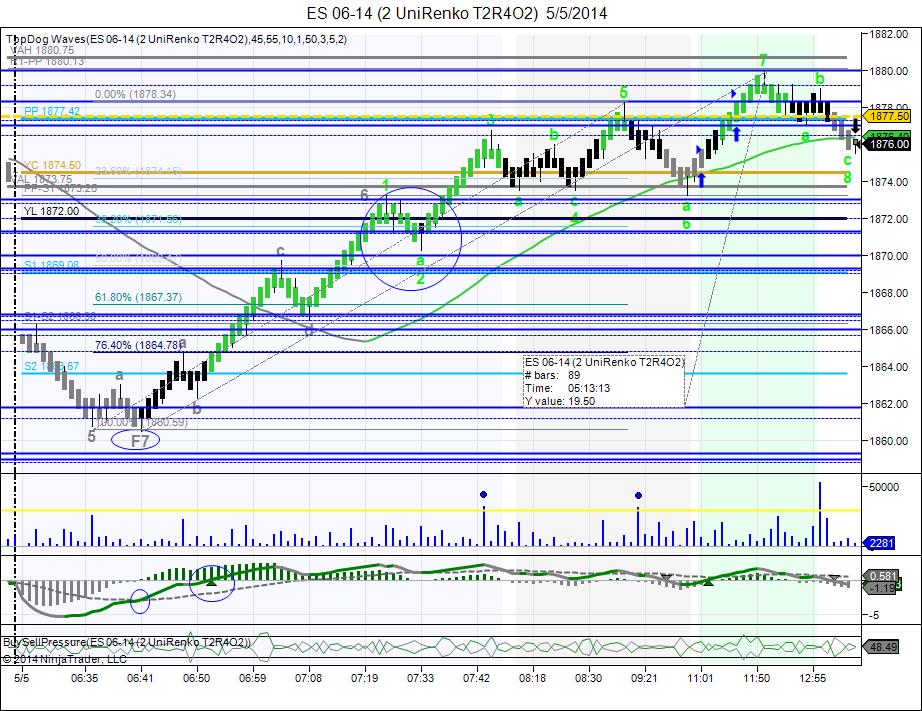Select the YC 1874.50 level label

[x=52, y=165]
